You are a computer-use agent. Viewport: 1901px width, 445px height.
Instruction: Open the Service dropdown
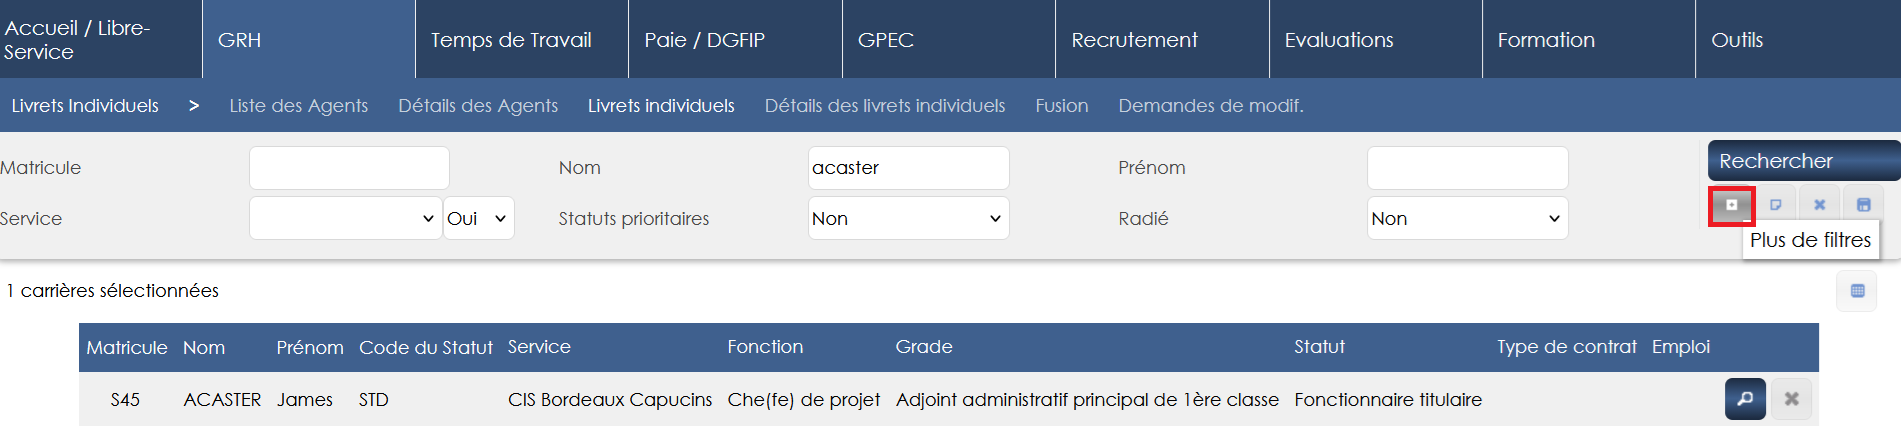pyautogui.click(x=345, y=218)
